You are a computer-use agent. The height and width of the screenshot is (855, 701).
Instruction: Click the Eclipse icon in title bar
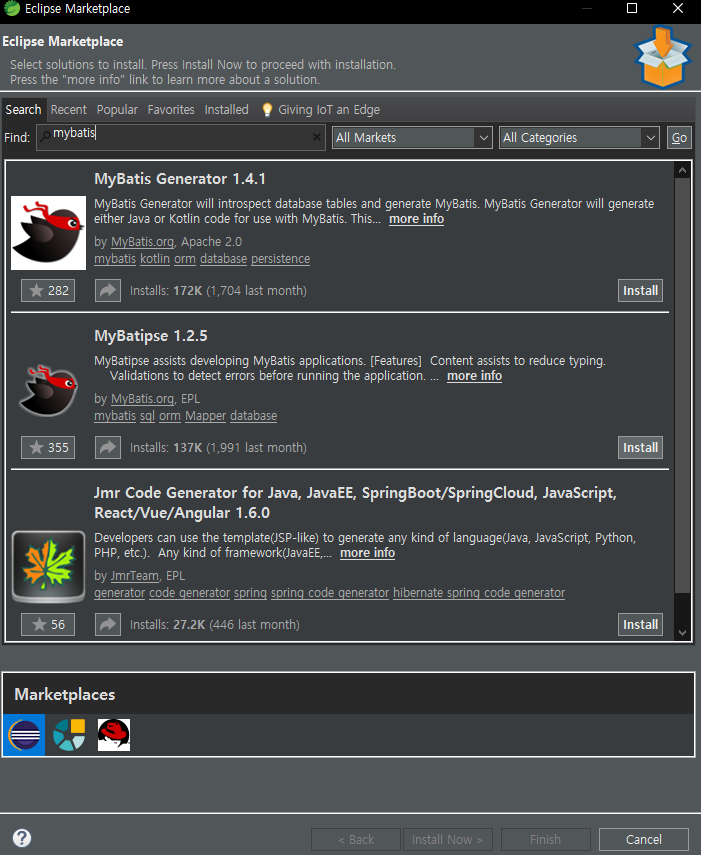12,9
